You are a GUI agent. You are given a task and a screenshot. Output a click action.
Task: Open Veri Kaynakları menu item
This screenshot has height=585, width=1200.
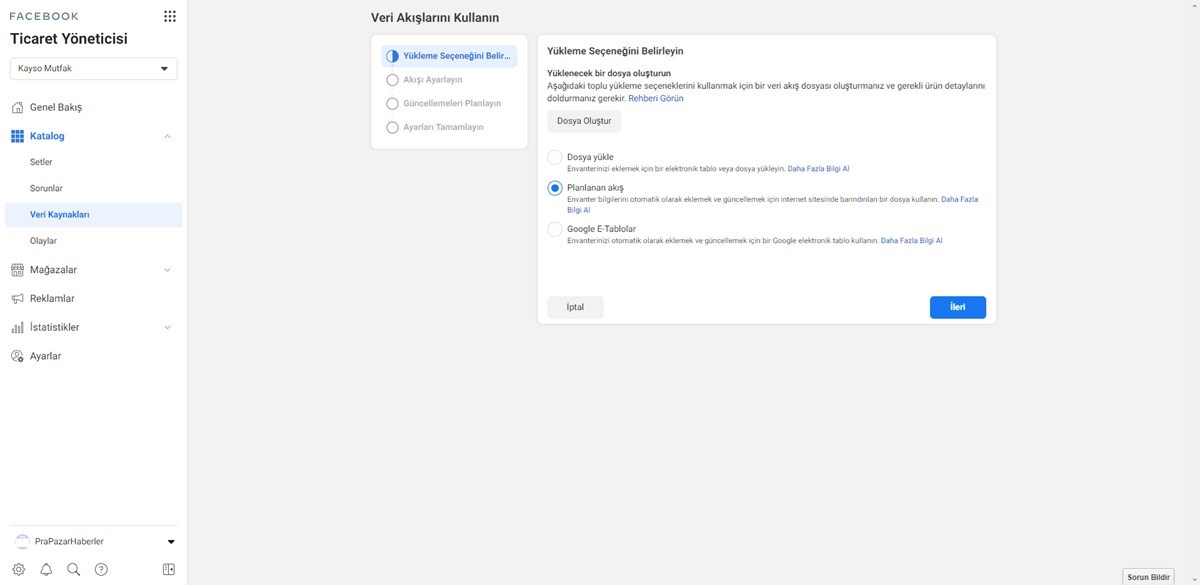pyautogui.click(x=94, y=215)
